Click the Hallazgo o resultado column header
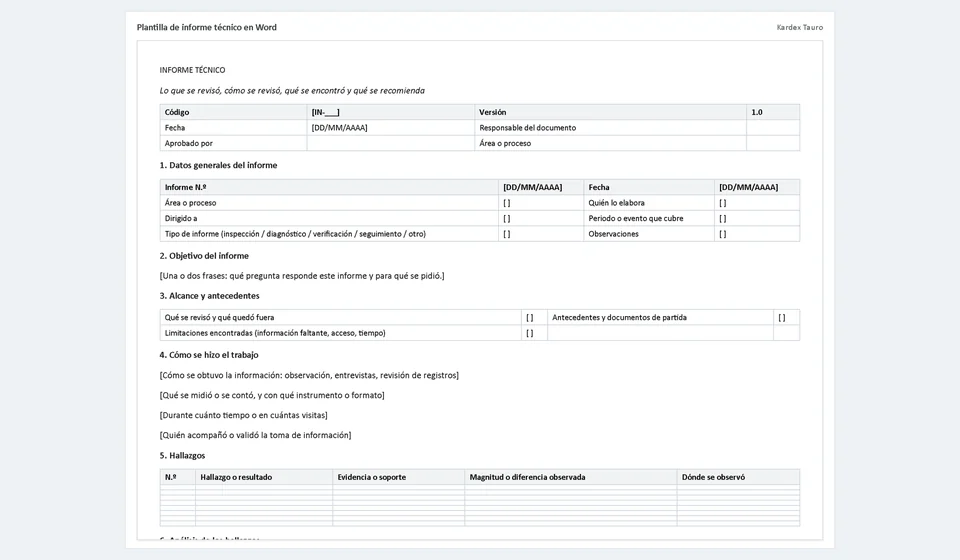Viewport: 960px width, 560px height. [x=236, y=477]
